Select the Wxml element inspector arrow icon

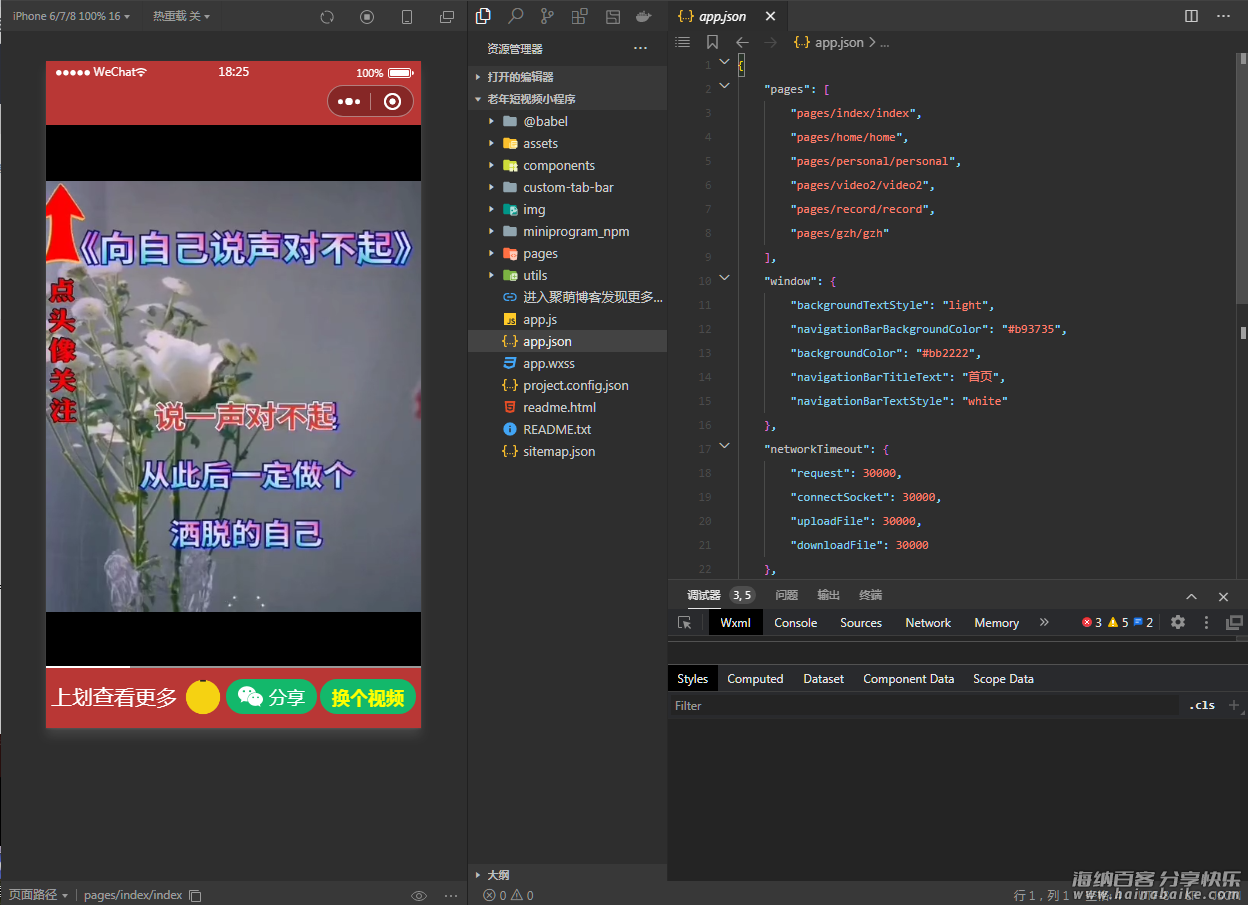(x=685, y=622)
